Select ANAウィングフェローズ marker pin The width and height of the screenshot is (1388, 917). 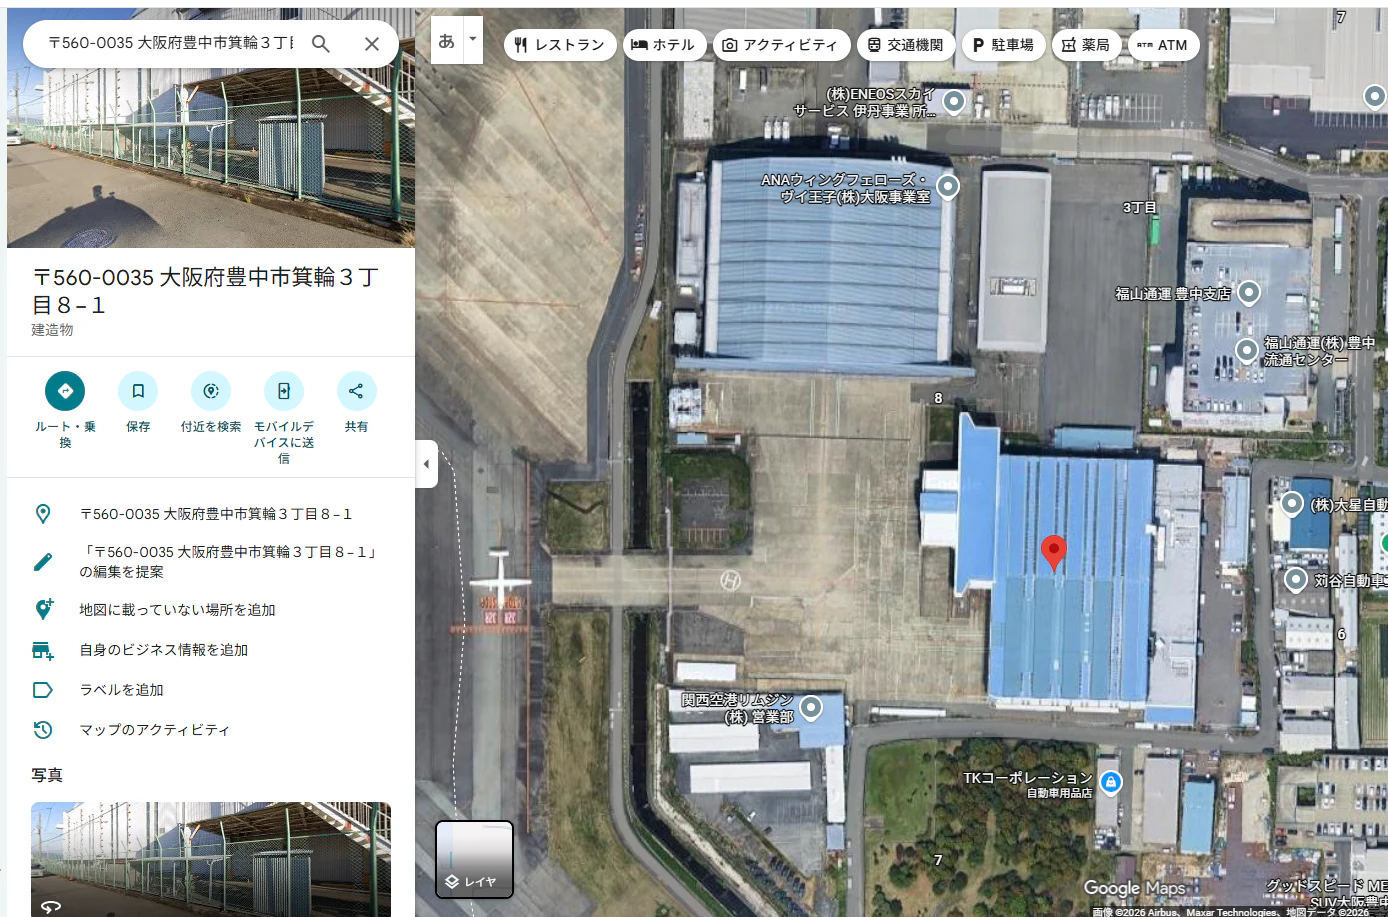[x=948, y=186]
